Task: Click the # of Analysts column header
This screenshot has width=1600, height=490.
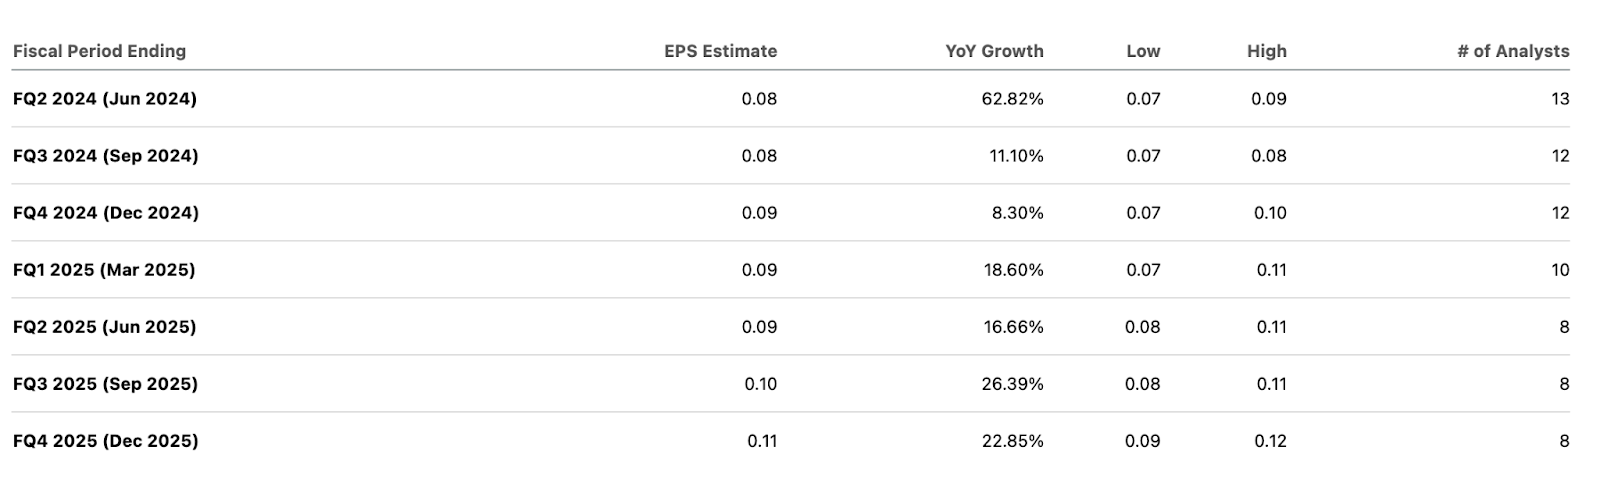Action: [x=1513, y=51]
